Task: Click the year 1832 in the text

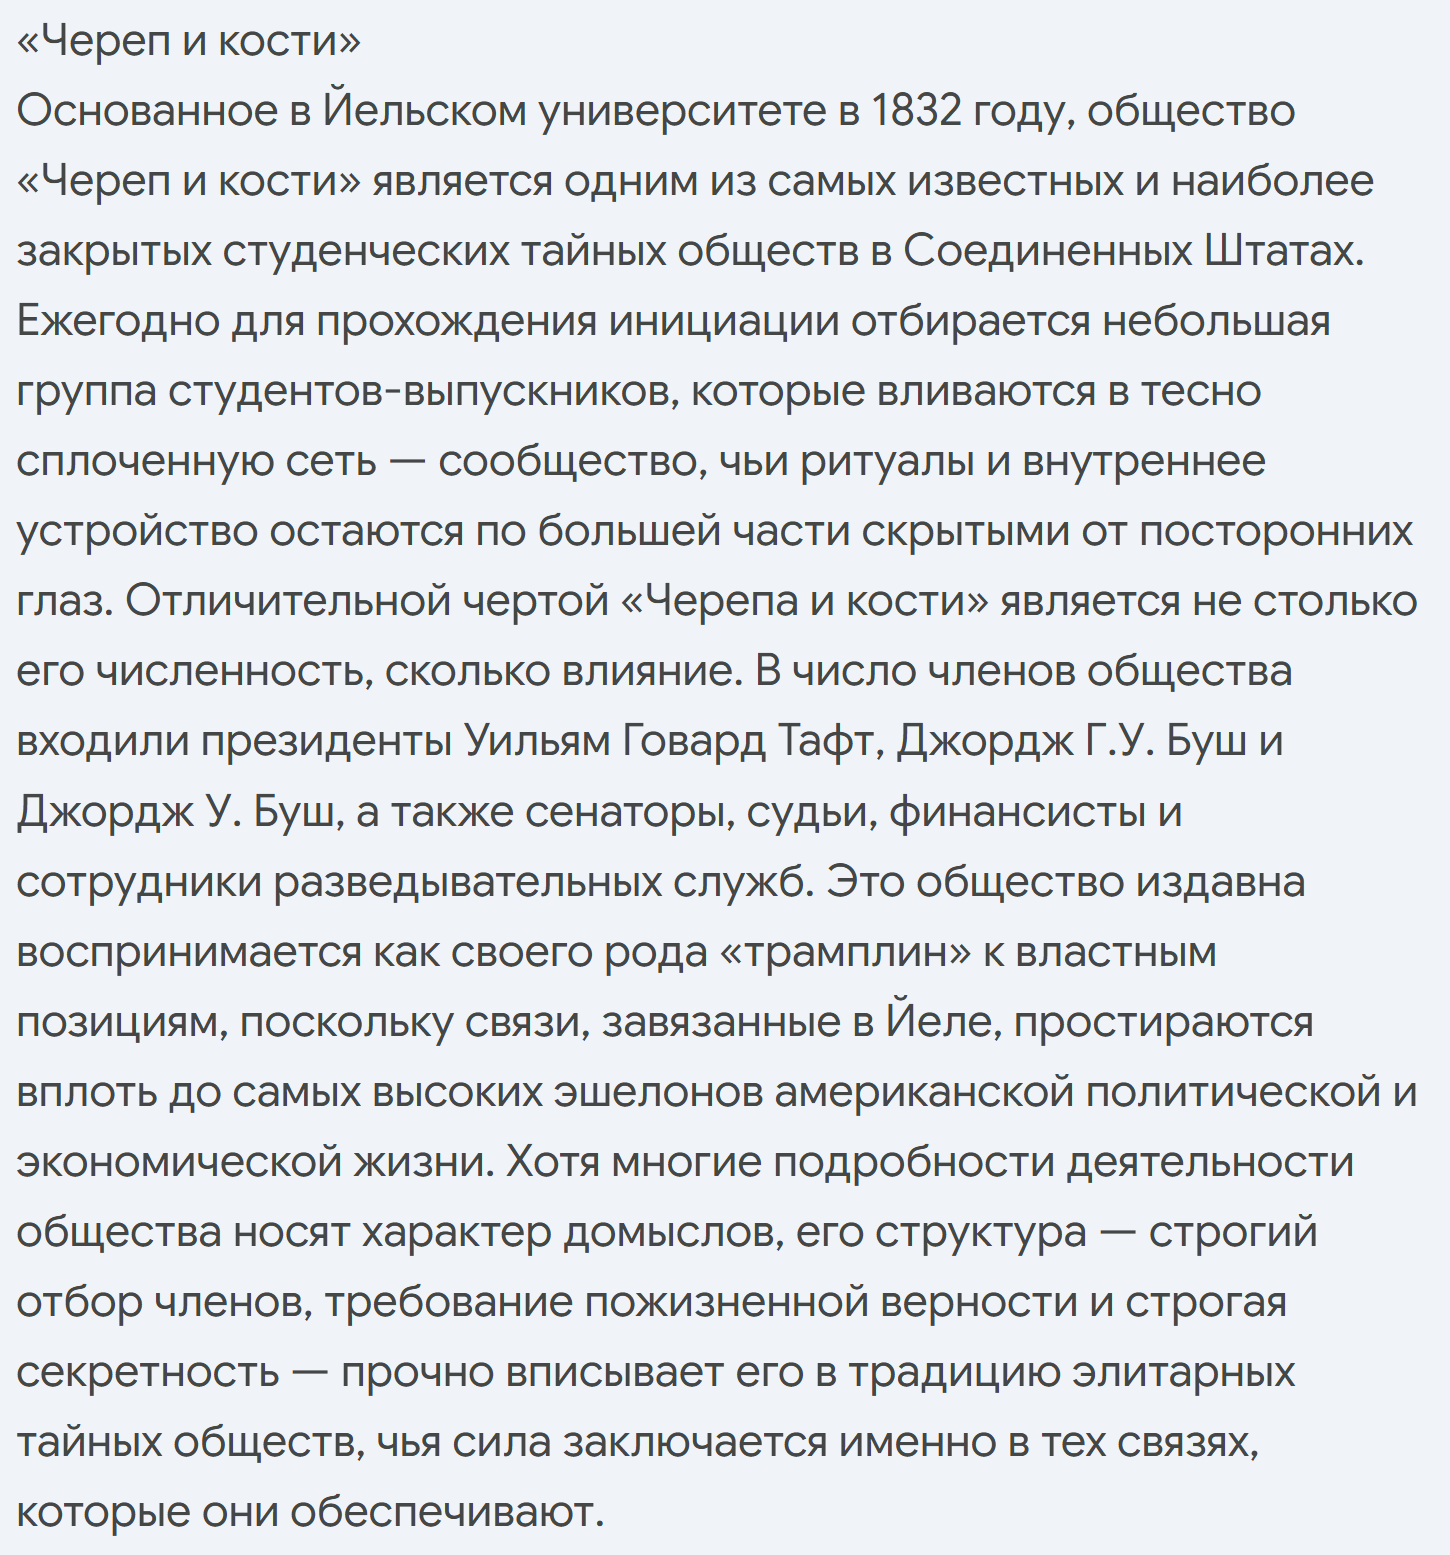Action: (916, 111)
